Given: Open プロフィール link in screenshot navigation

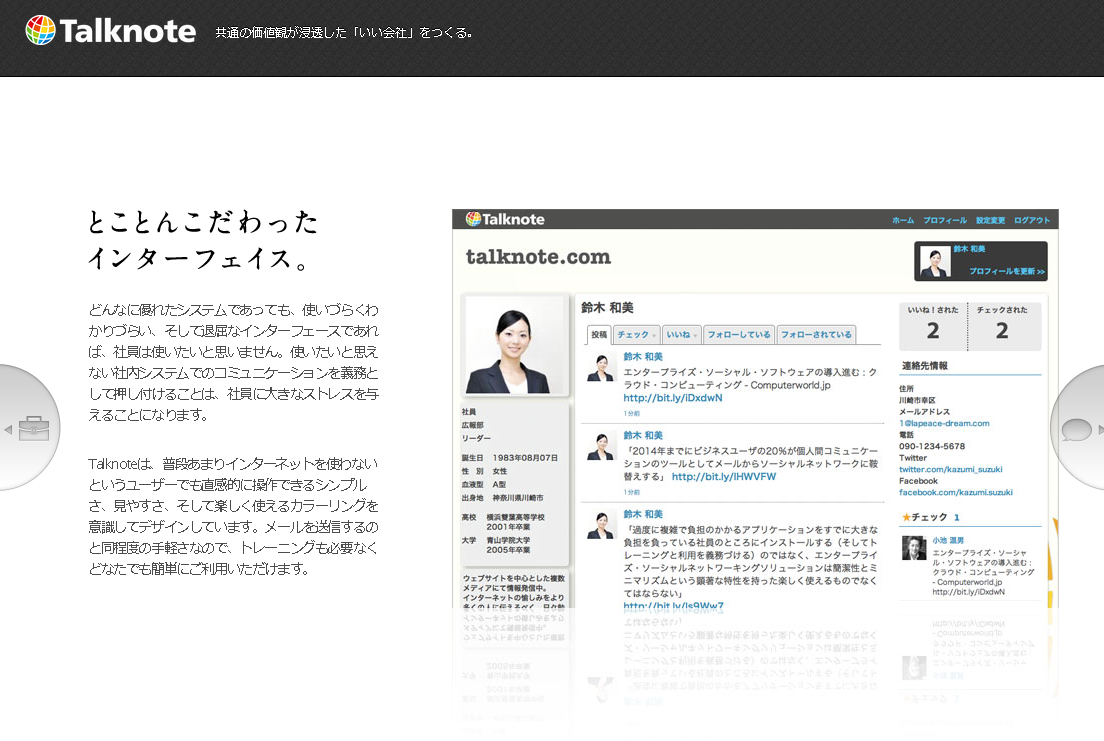Looking at the screenshot, I should point(945,220).
